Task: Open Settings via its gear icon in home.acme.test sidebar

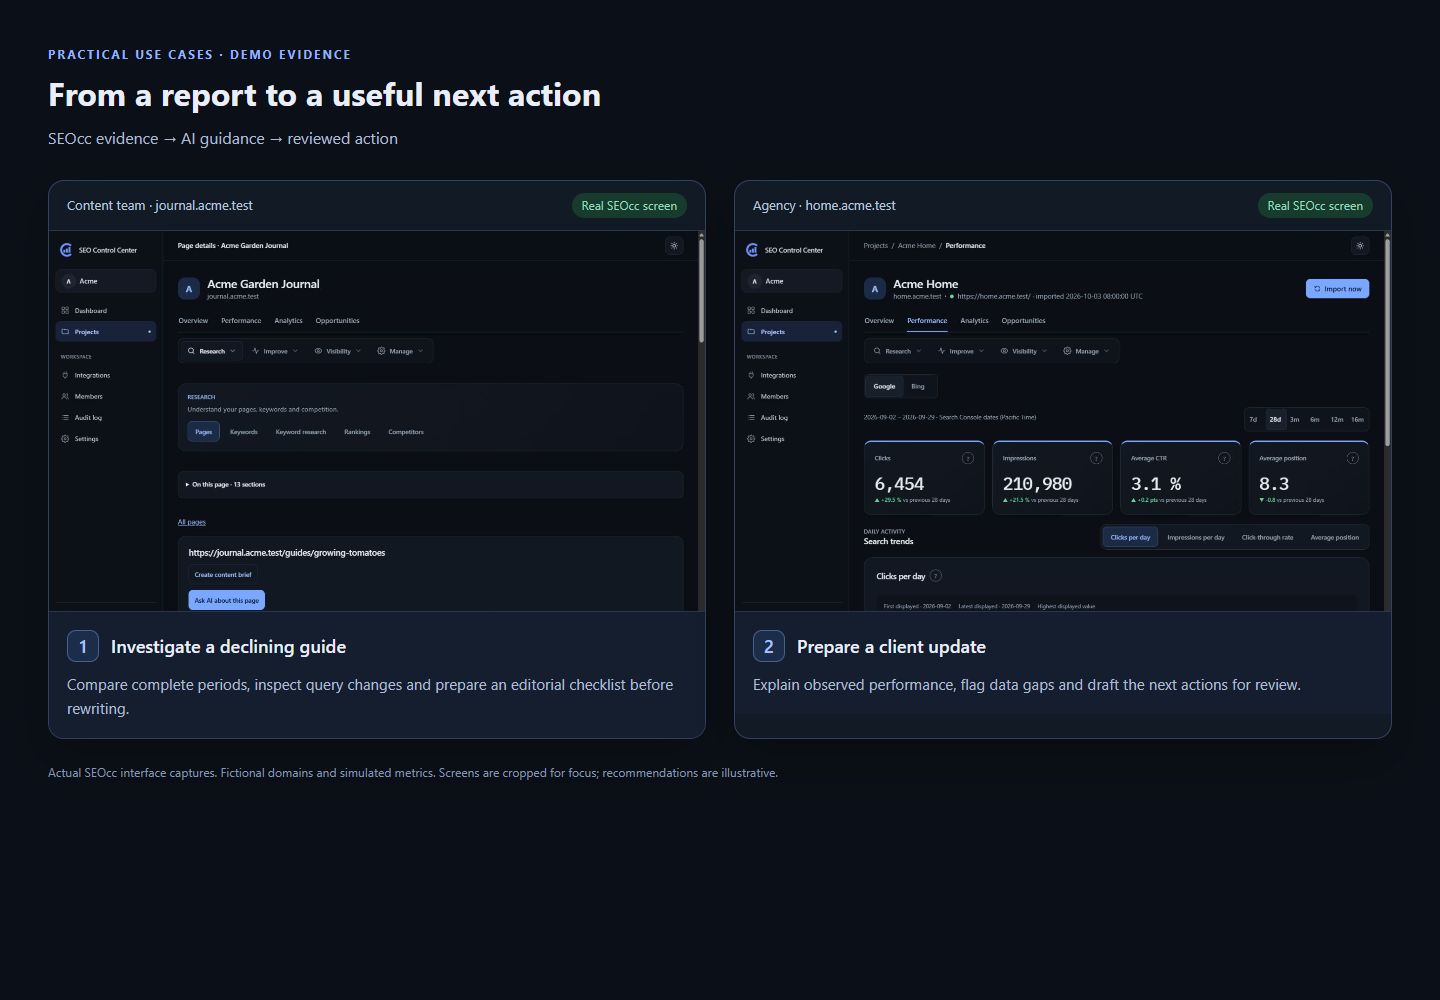Action: tap(751, 439)
